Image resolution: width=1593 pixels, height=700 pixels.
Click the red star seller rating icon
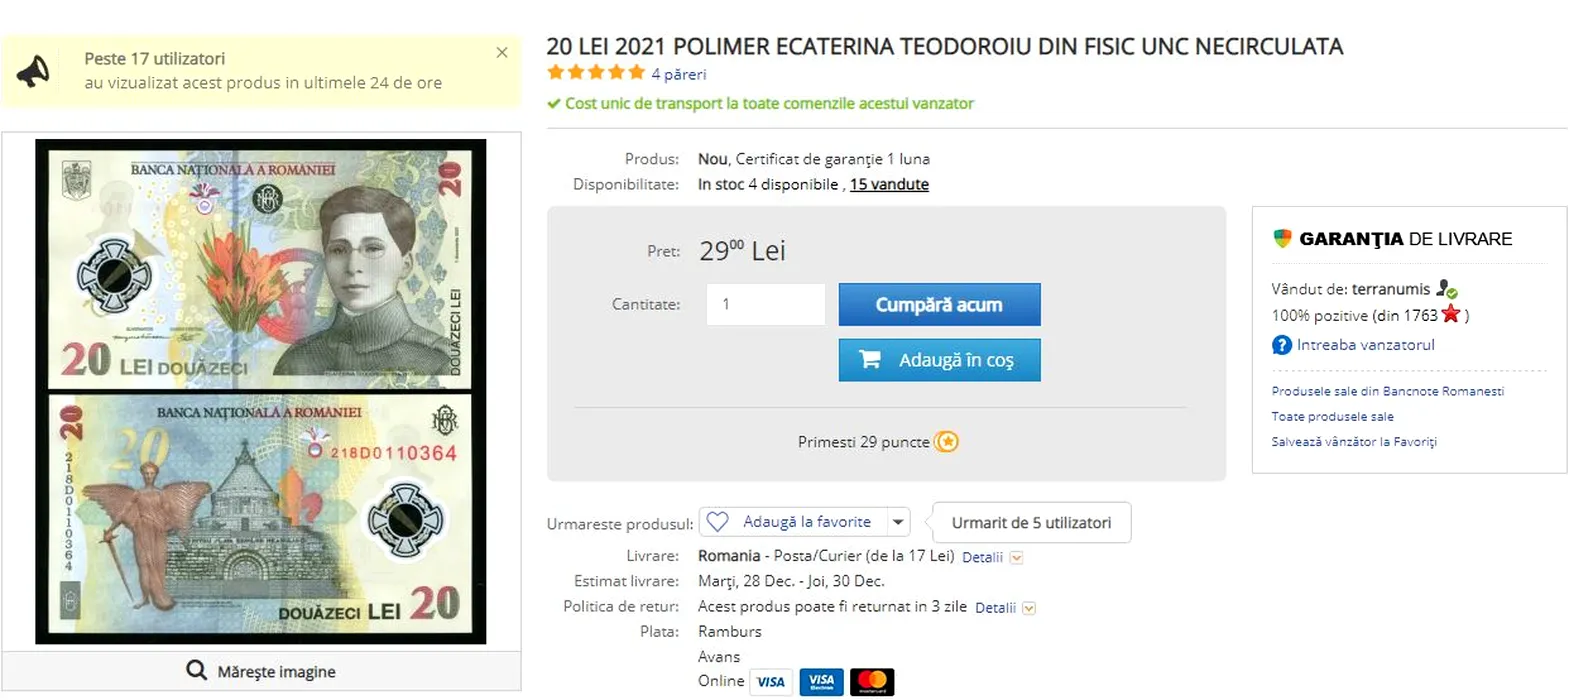coord(1451,314)
